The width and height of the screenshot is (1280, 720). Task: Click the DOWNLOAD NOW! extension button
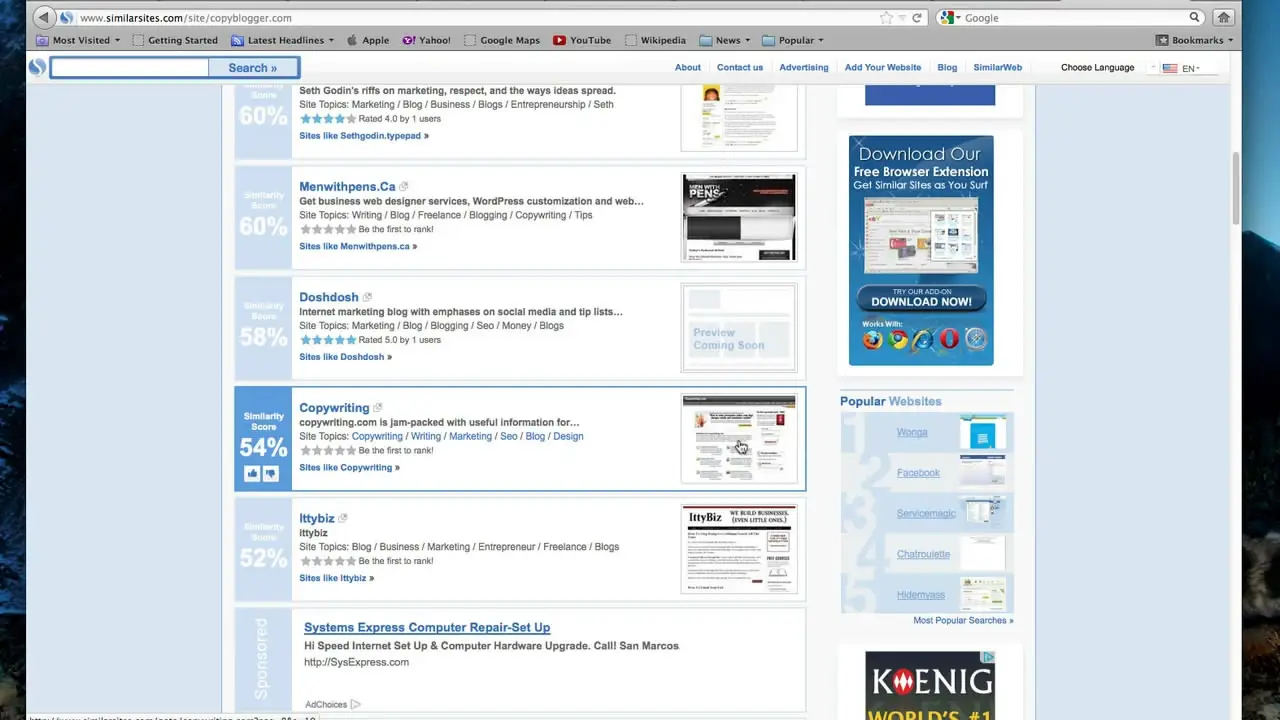[x=921, y=299]
